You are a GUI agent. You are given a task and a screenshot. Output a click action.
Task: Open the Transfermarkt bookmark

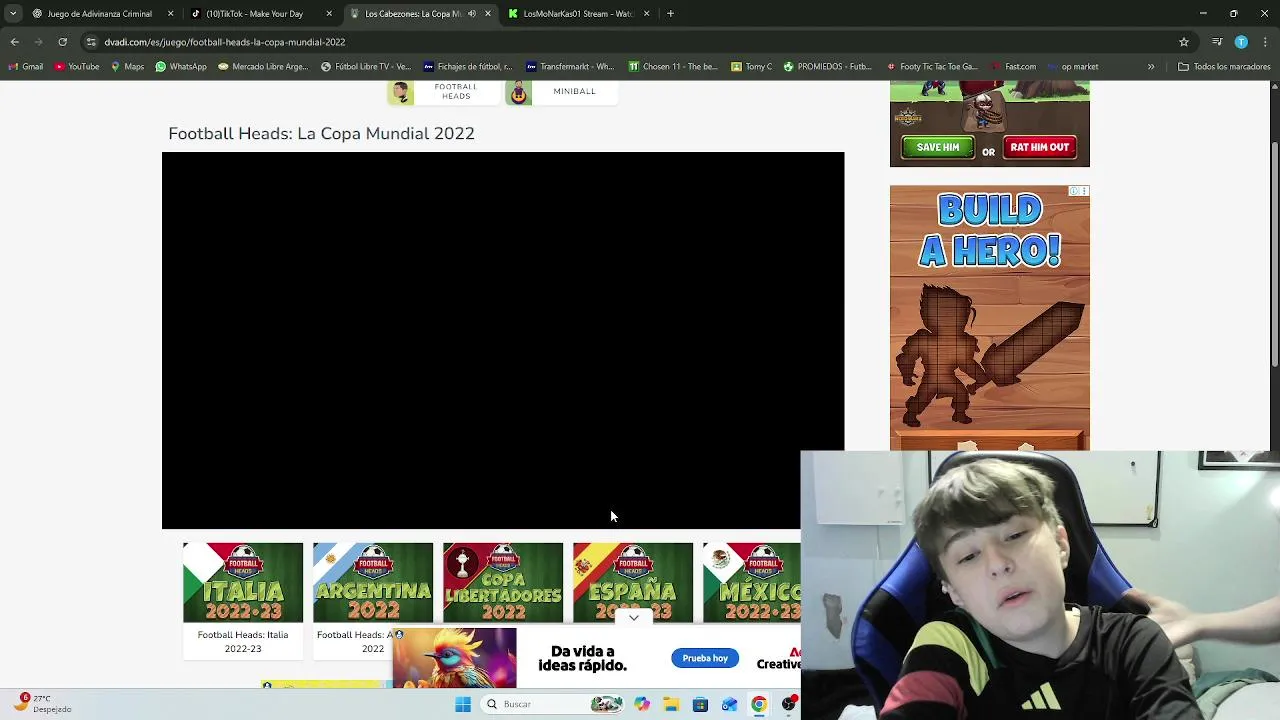click(x=570, y=67)
